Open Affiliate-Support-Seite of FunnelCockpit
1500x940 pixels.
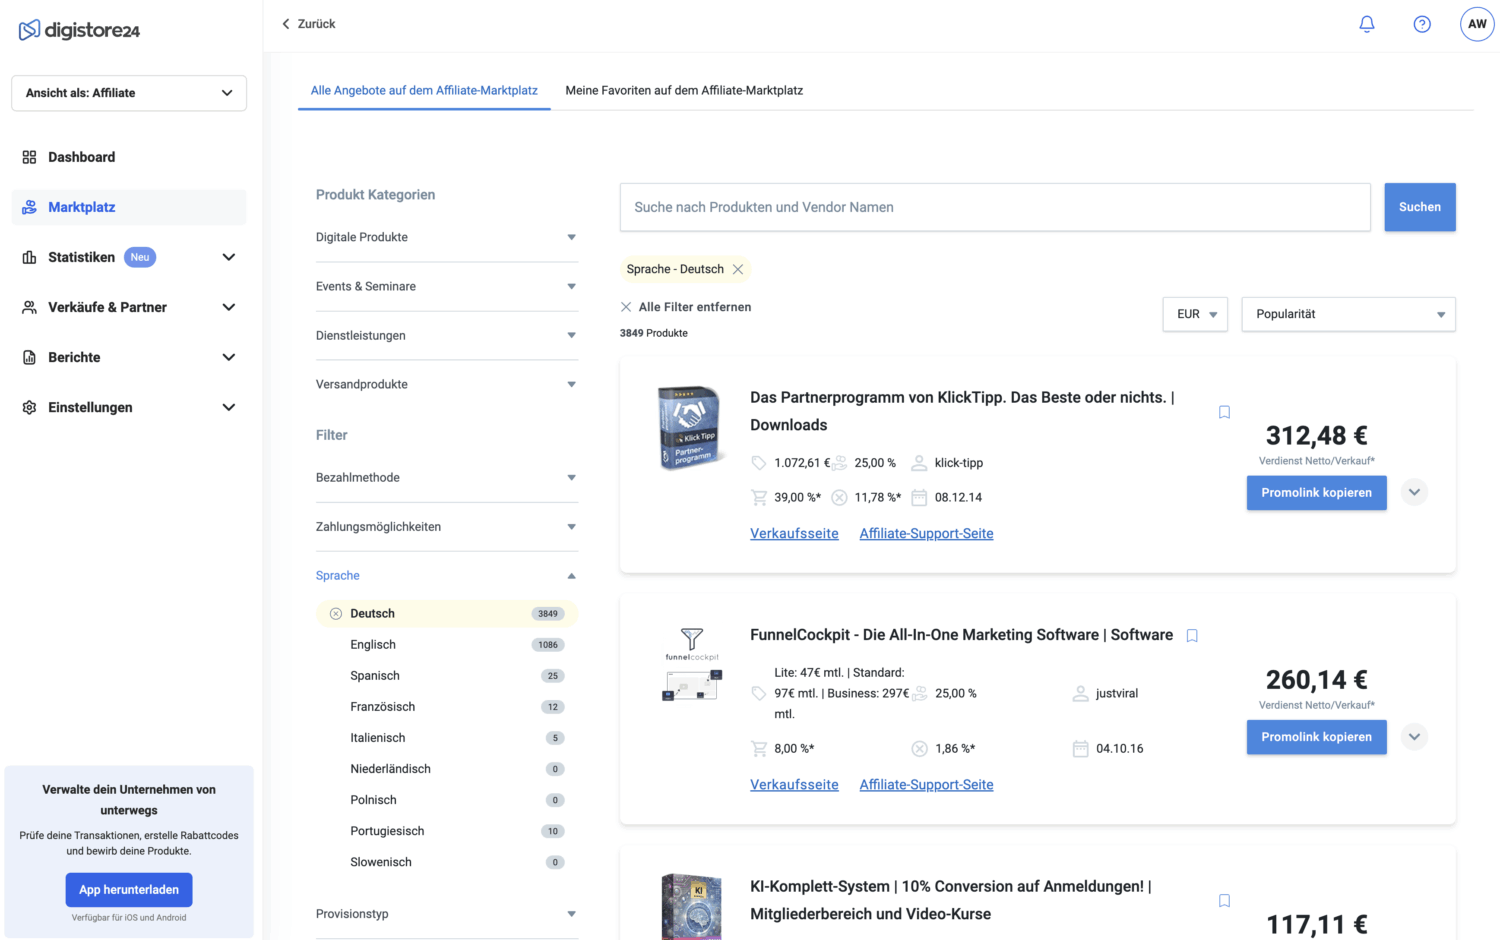click(x=926, y=785)
